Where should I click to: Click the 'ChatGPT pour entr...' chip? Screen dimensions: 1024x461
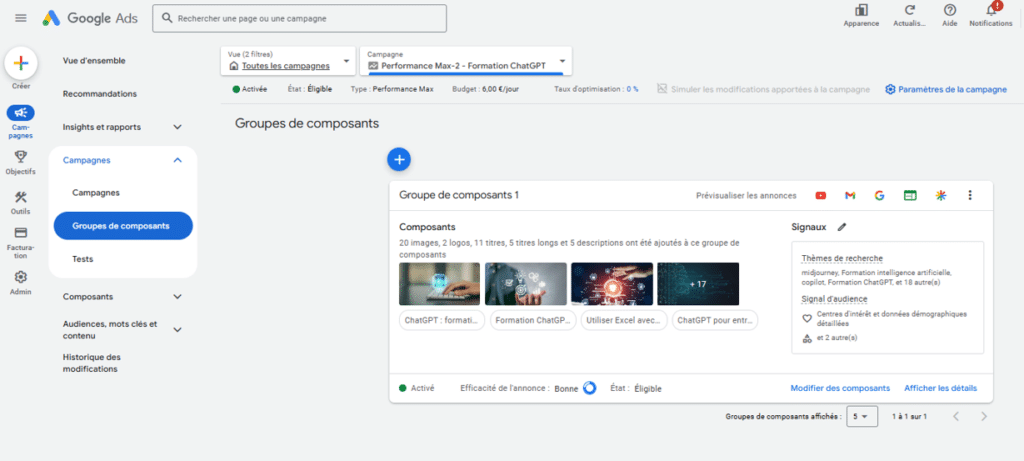coord(715,321)
